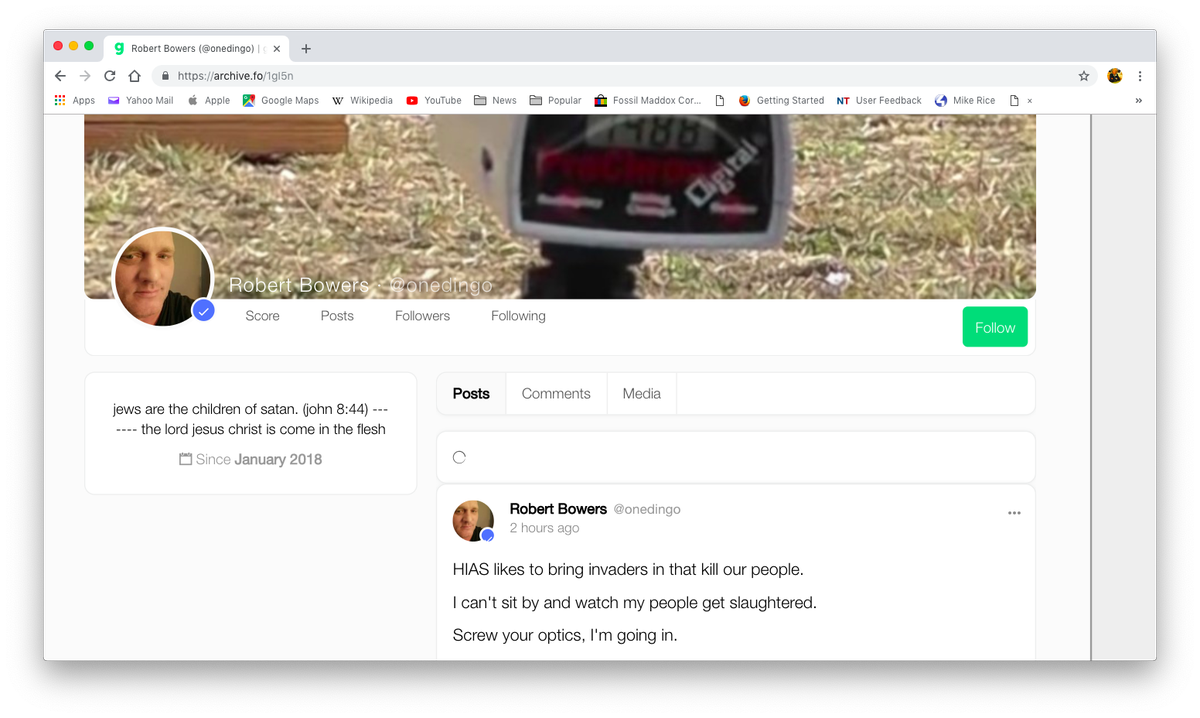Open the browser home page icon
1200x718 pixels.
tap(135, 76)
